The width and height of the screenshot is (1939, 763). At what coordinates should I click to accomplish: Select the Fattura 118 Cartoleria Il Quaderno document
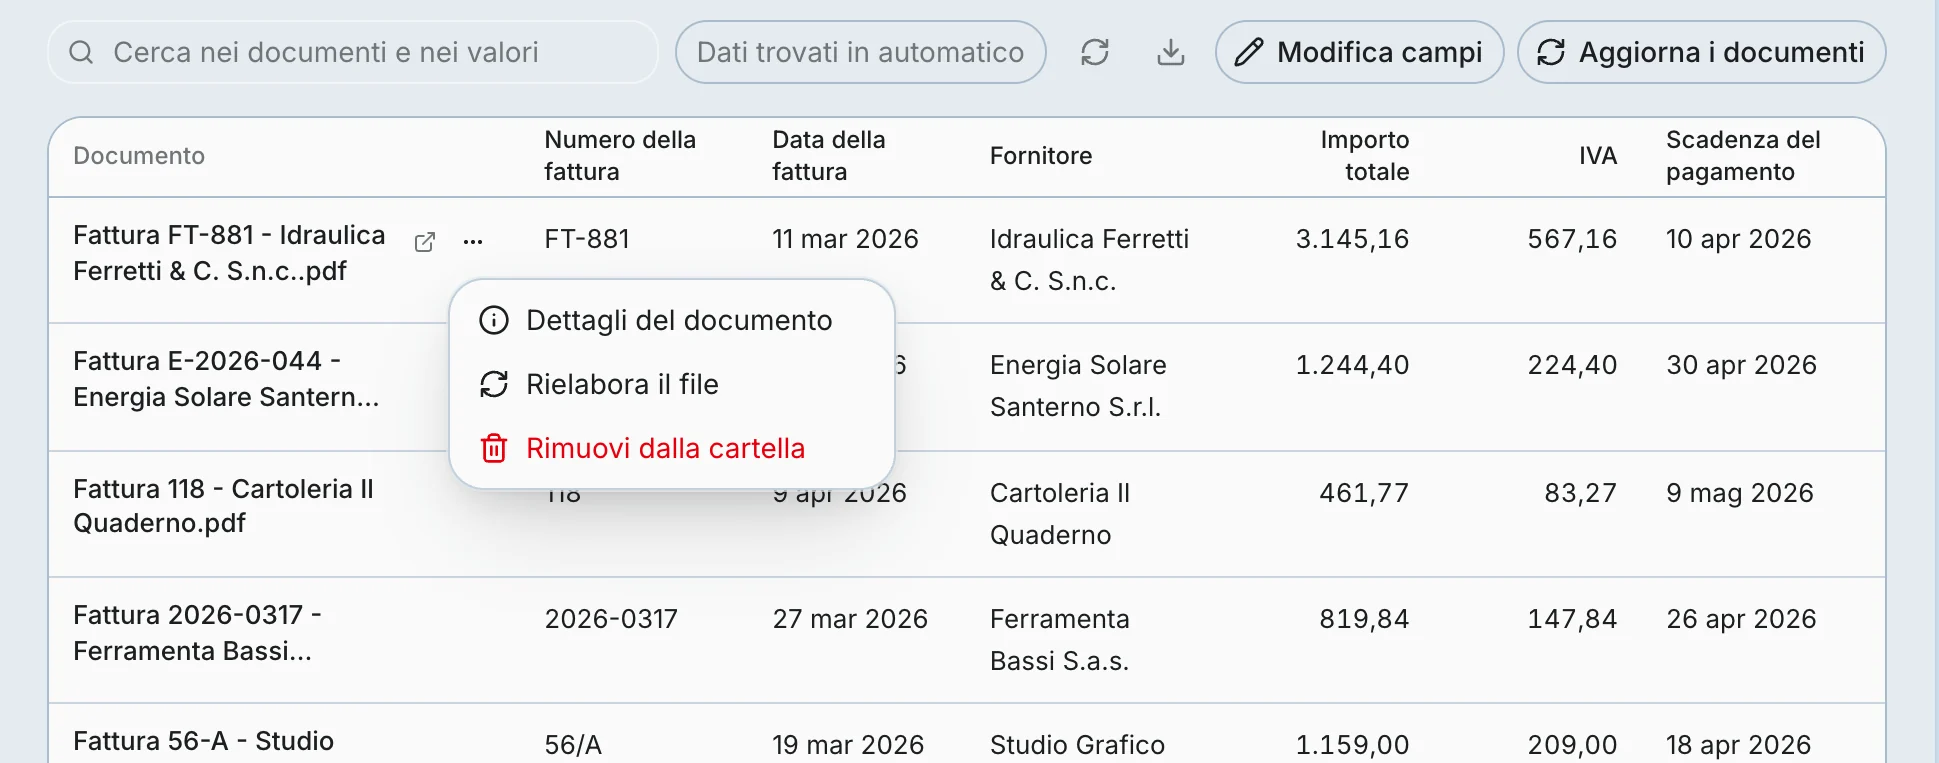(x=224, y=506)
